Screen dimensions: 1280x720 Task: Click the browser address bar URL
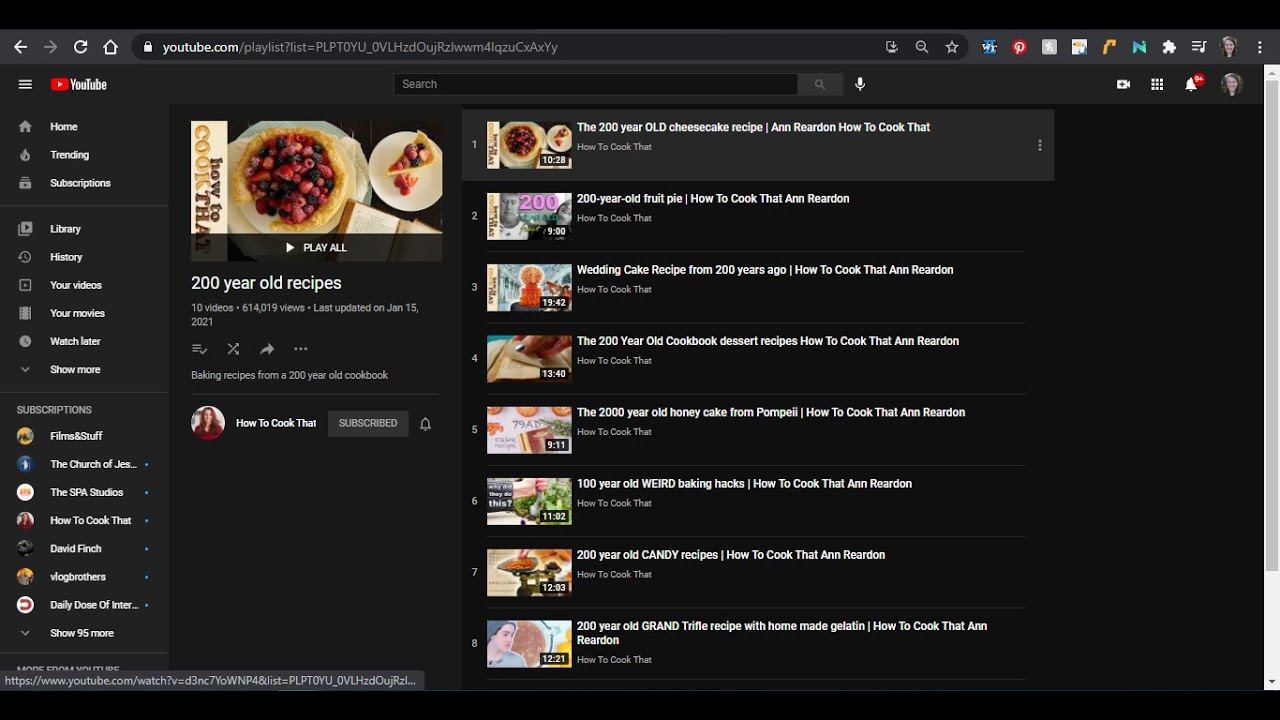pos(360,47)
